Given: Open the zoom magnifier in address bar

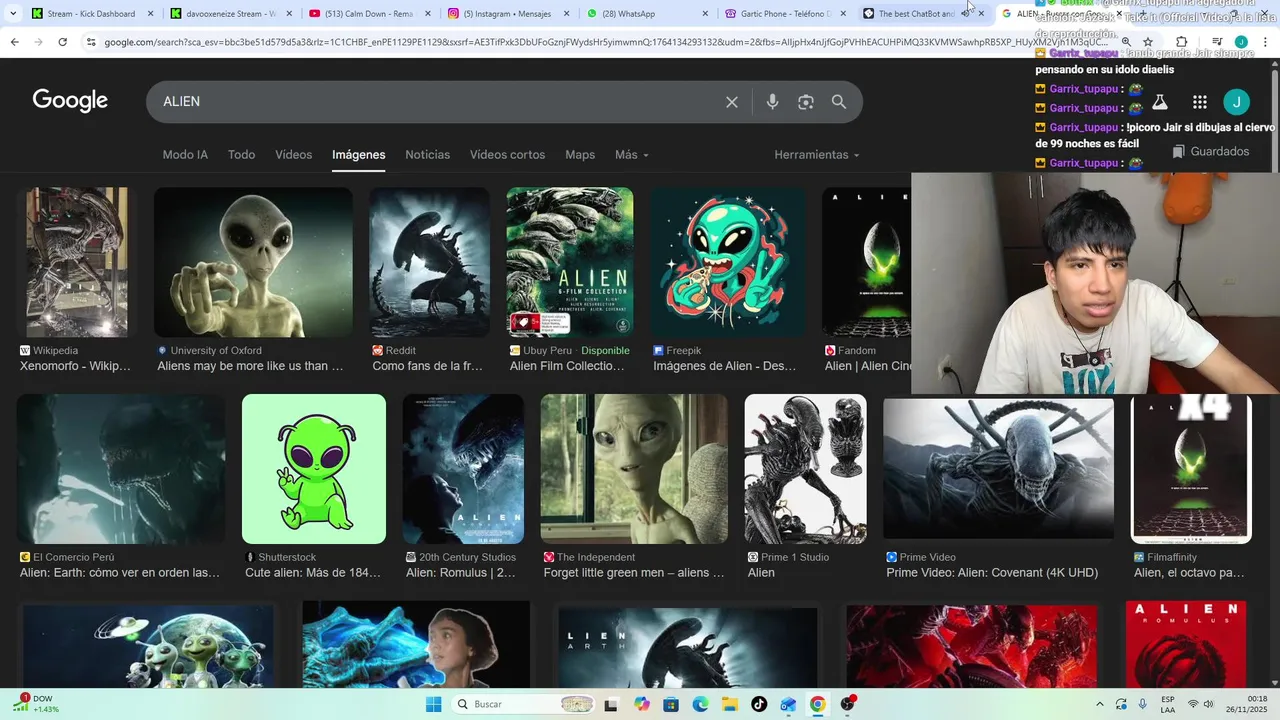Looking at the screenshot, I should (1126, 42).
